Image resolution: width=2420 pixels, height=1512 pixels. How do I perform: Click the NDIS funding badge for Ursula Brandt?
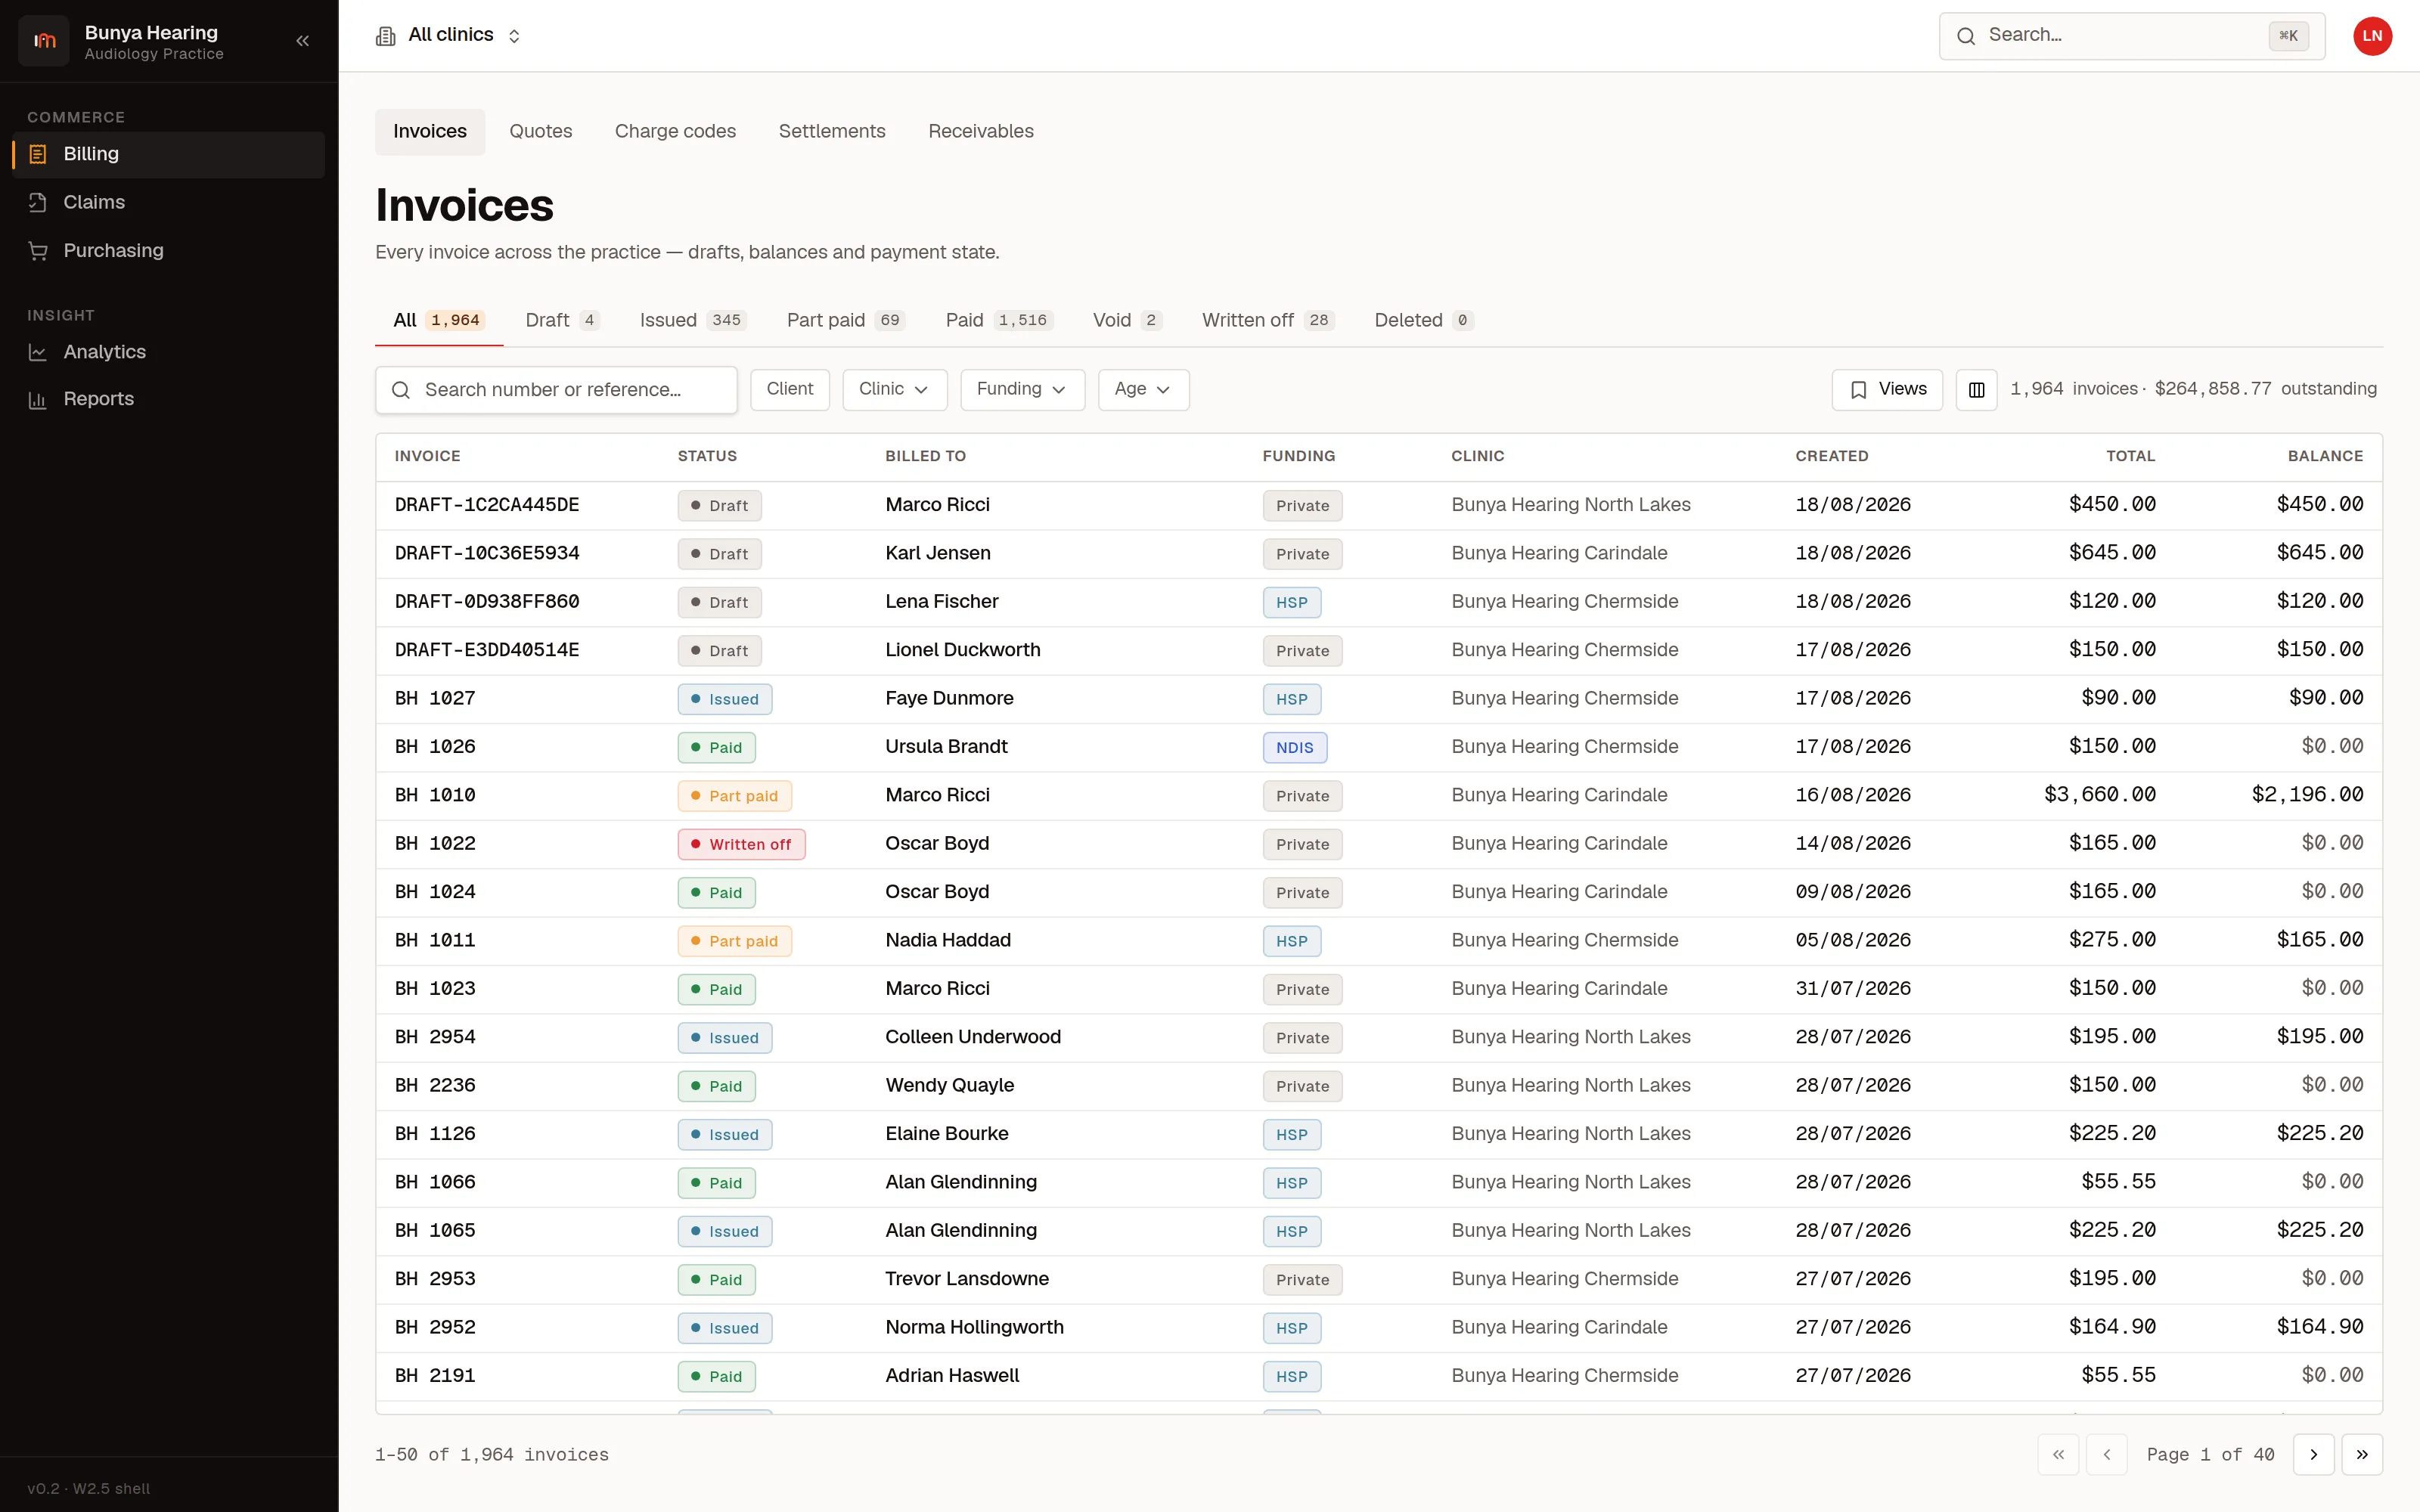pos(1294,748)
